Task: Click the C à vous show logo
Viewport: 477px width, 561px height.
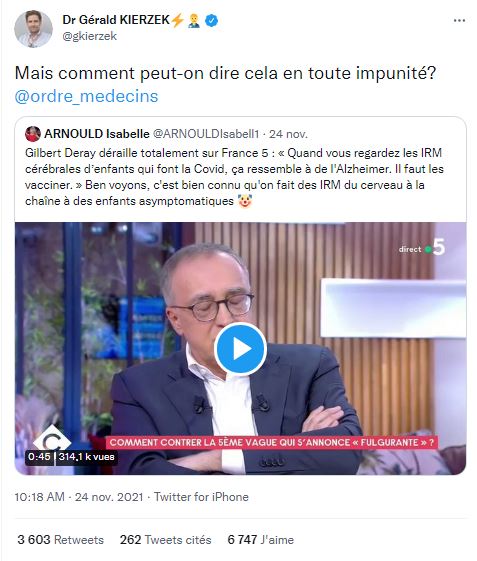Action: tap(52, 438)
